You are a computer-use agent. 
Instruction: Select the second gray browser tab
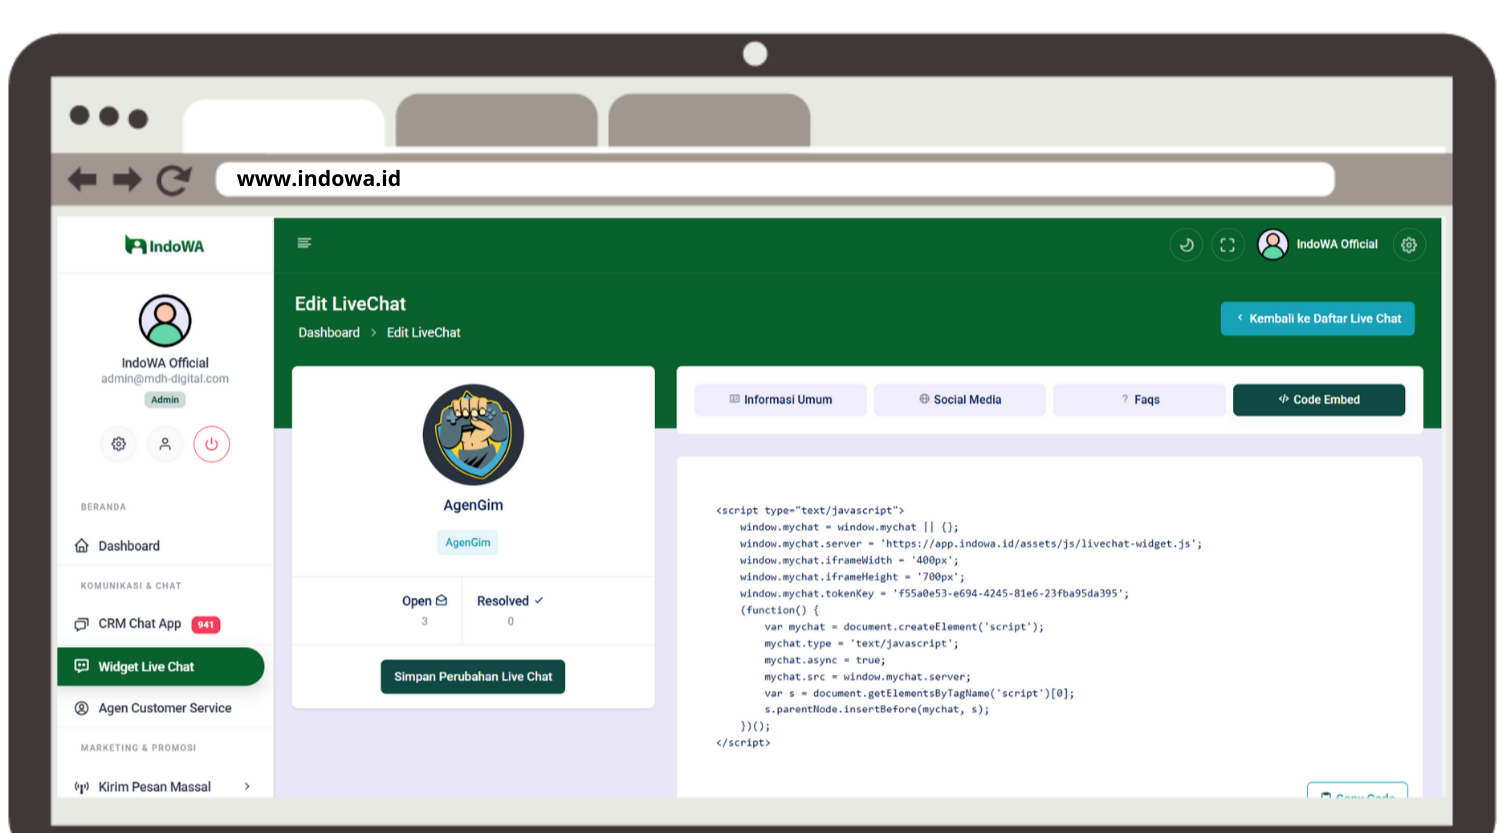point(497,121)
